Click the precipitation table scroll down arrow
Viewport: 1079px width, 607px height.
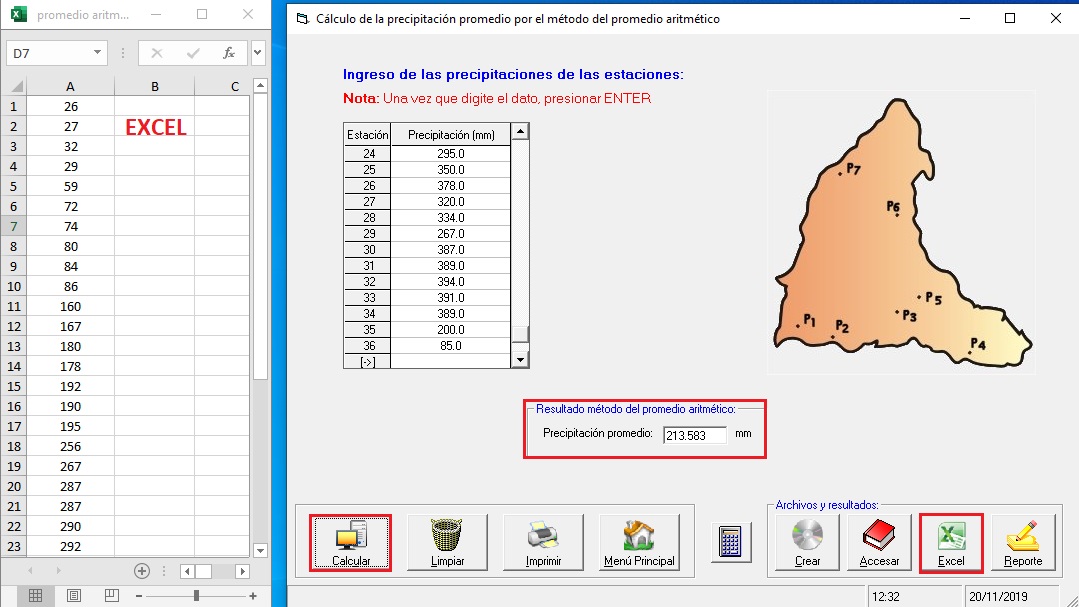[520, 359]
